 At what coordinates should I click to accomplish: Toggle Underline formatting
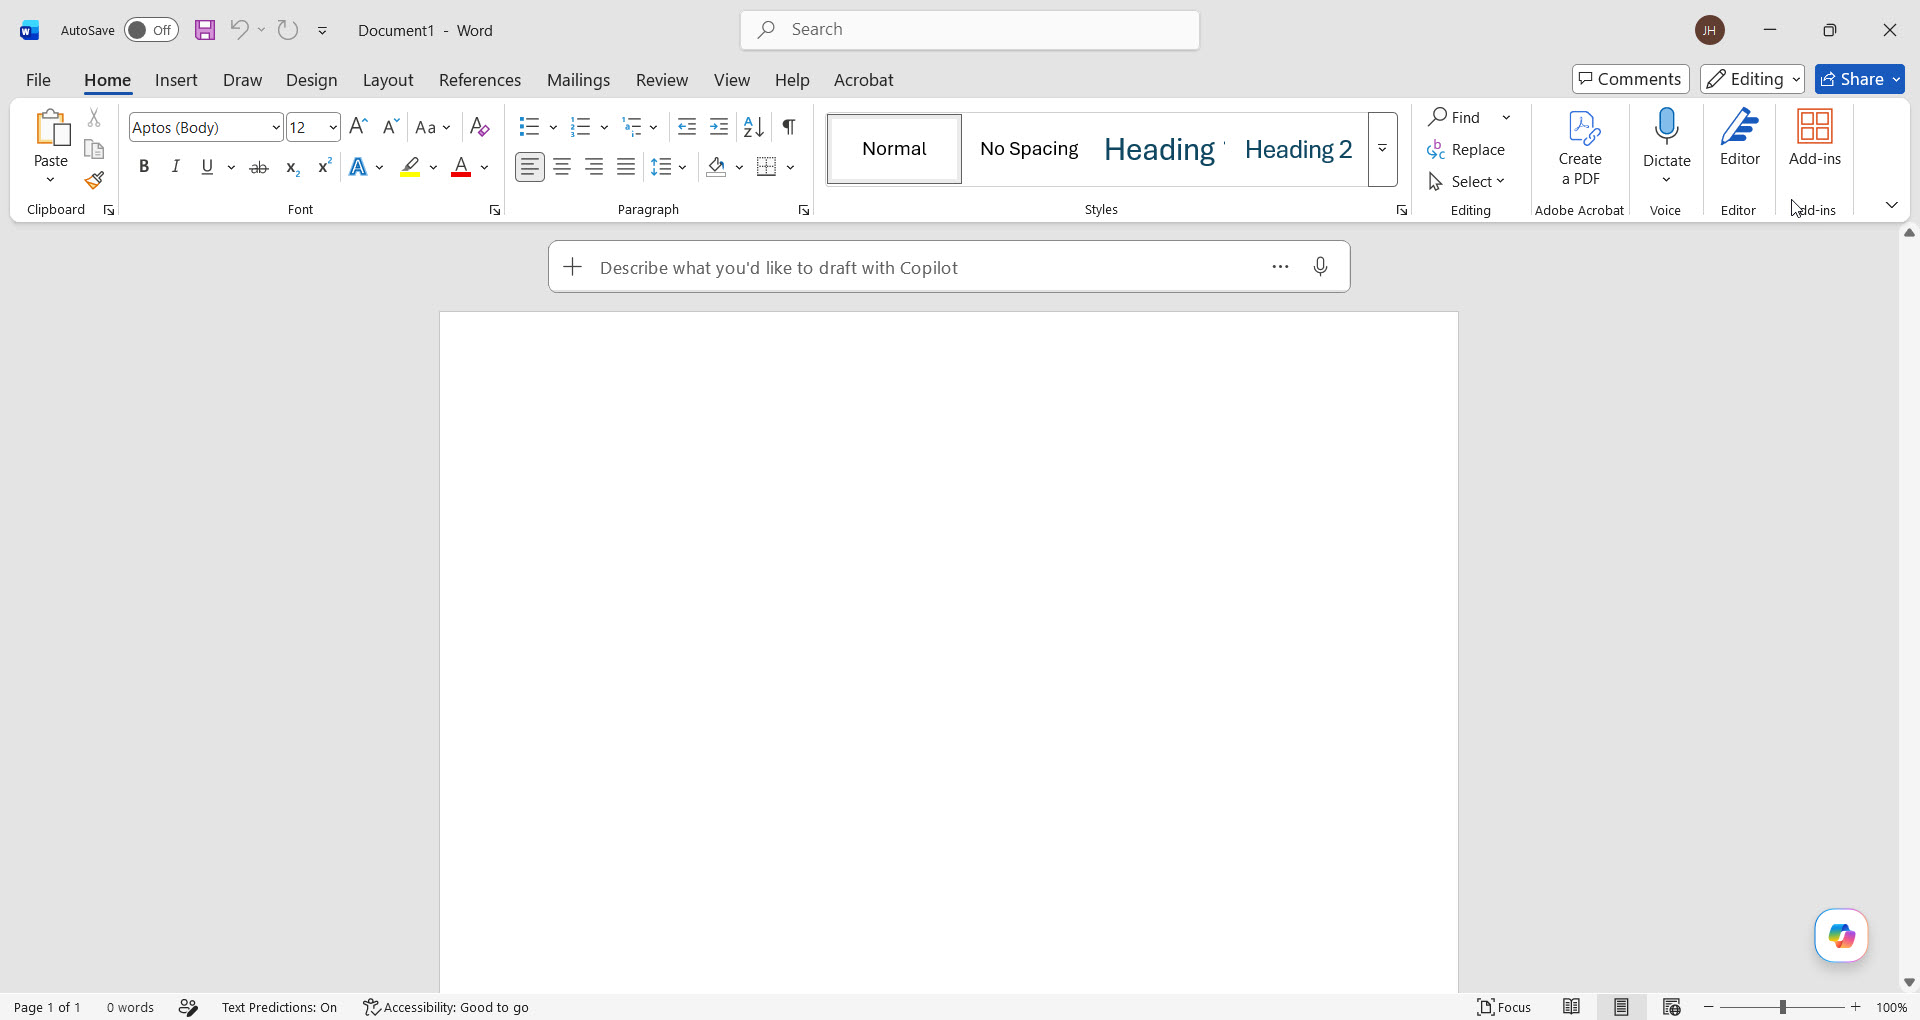[207, 167]
